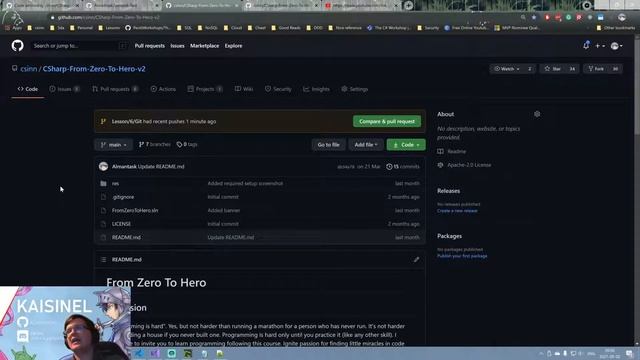
Task: Click 'Added banner' commit message
Action: pyautogui.click(x=224, y=211)
